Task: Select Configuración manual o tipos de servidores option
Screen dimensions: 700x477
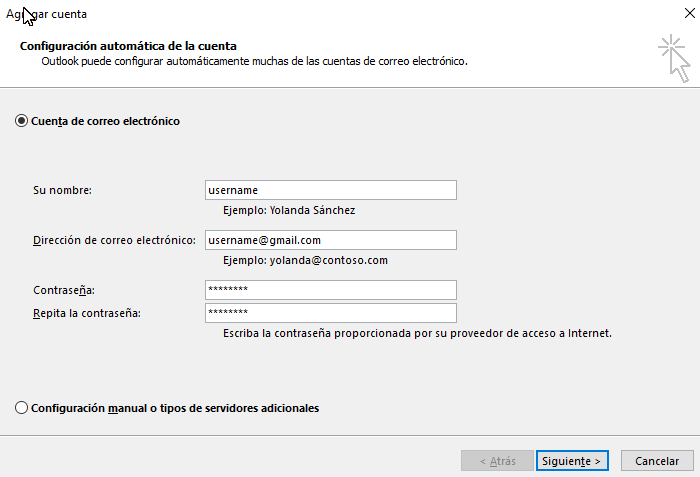Action: point(21,408)
